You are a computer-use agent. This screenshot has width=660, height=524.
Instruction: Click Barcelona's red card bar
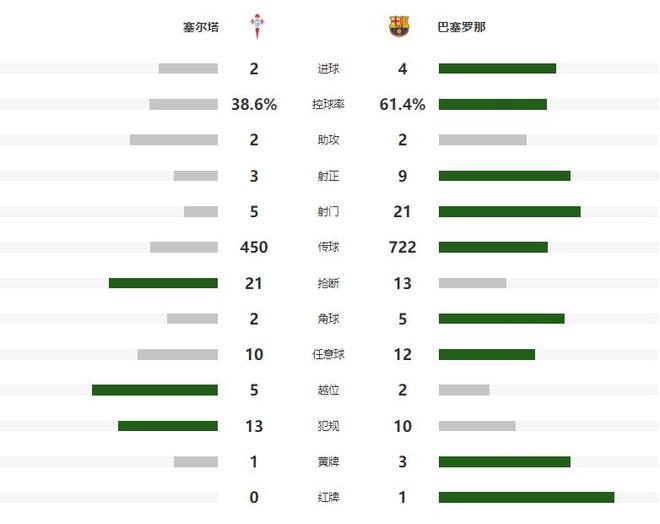[526, 497]
